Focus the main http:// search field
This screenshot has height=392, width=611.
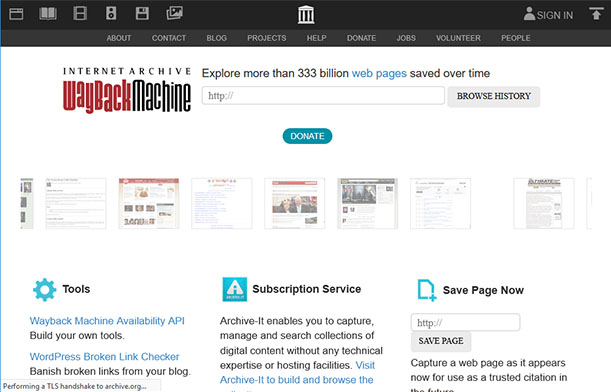(x=323, y=95)
